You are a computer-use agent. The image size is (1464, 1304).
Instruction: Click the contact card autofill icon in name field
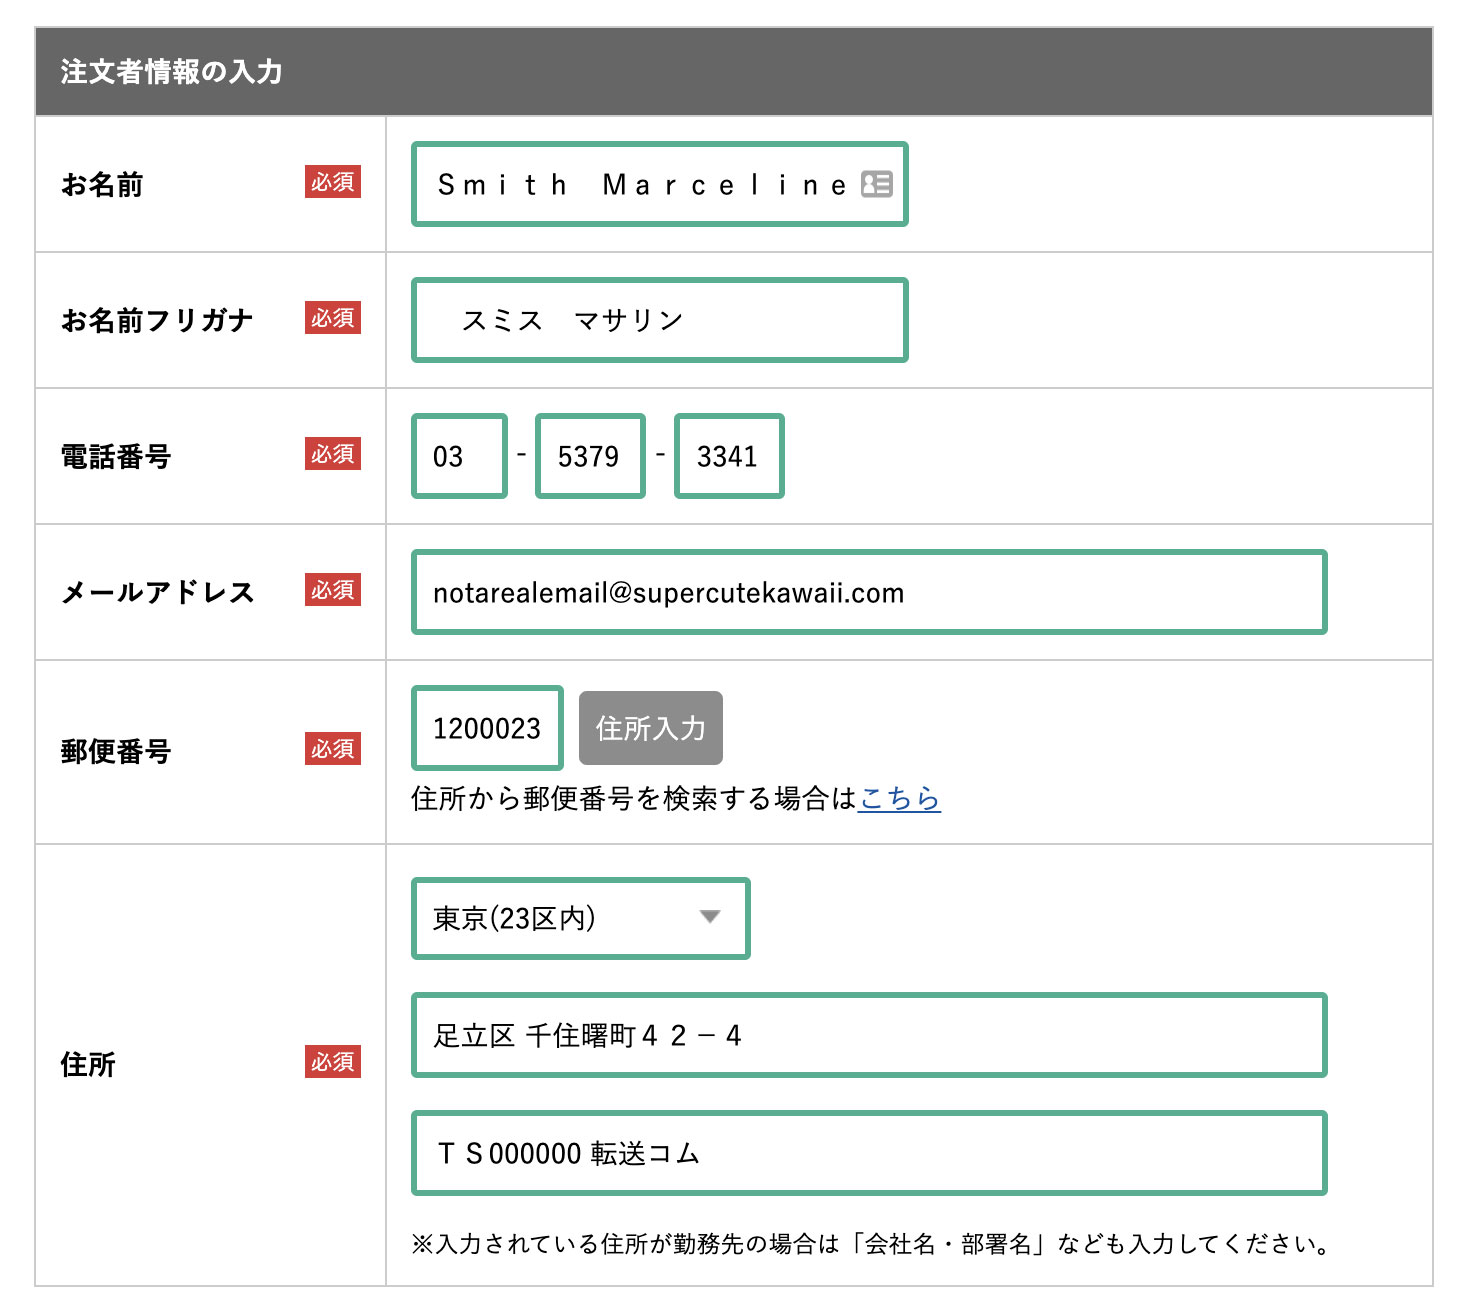[876, 184]
